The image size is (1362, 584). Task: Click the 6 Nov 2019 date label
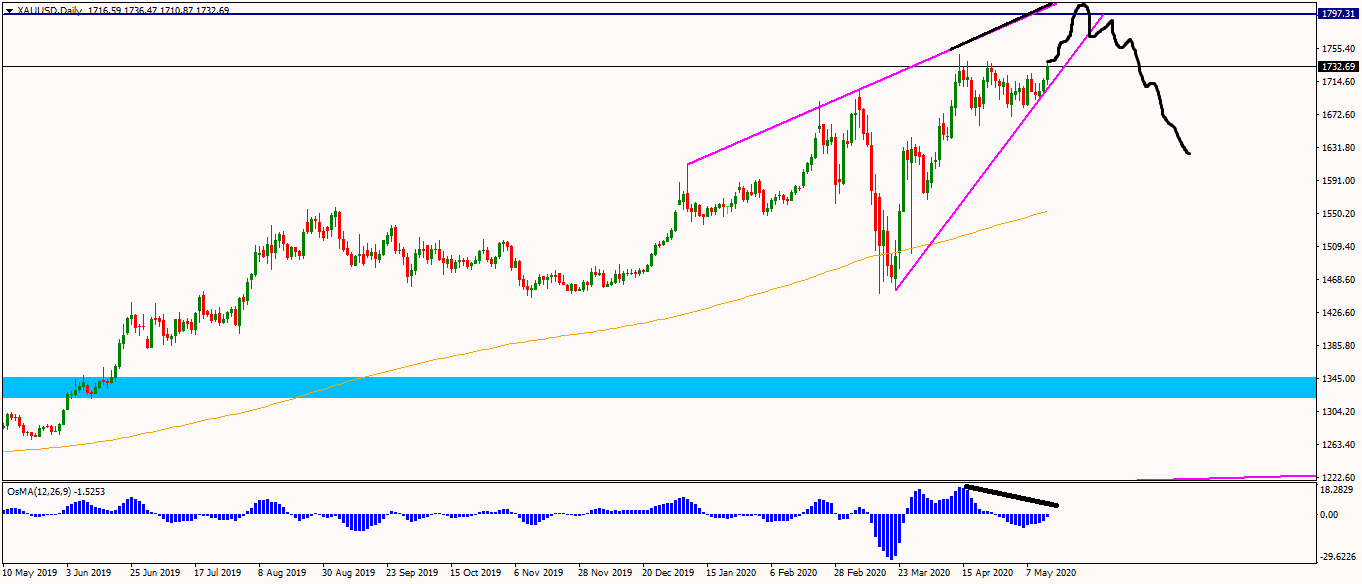click(538, 574)
